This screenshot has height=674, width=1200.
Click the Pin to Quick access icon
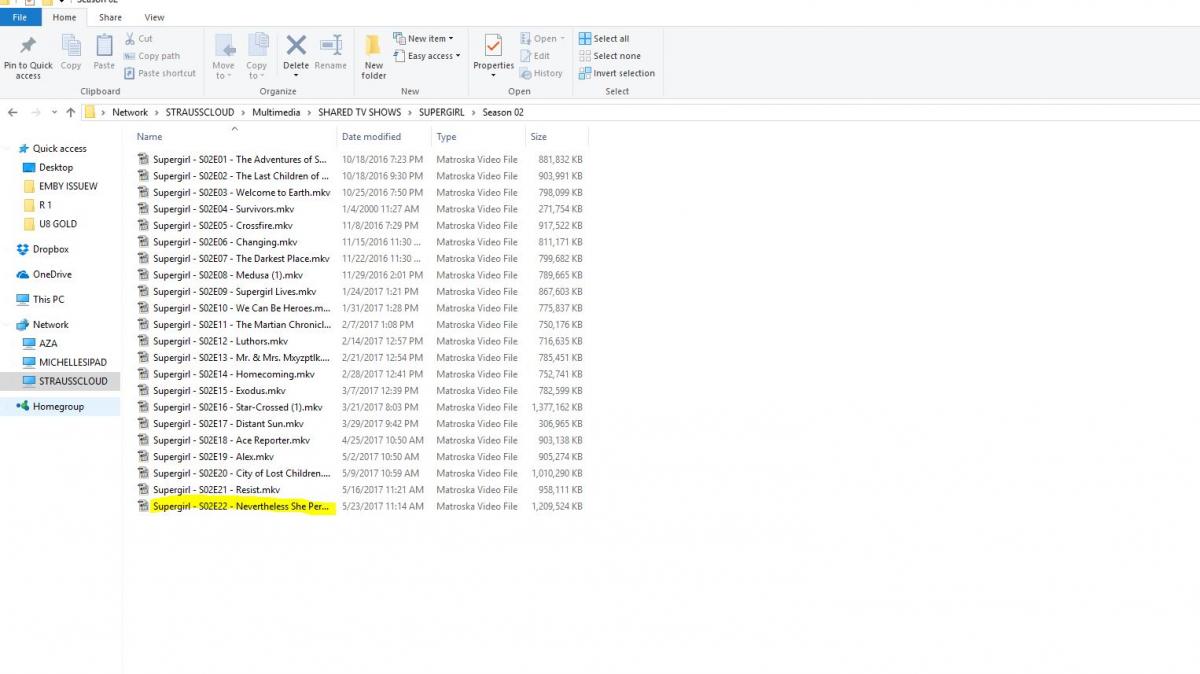(x=28, y=46)
